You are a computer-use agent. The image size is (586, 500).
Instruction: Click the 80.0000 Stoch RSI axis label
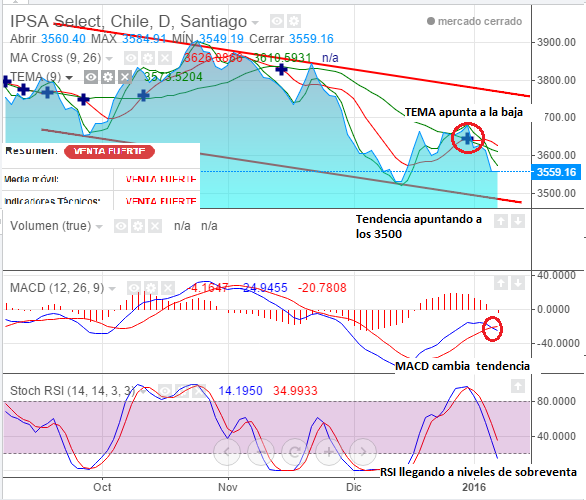point(556,401)
